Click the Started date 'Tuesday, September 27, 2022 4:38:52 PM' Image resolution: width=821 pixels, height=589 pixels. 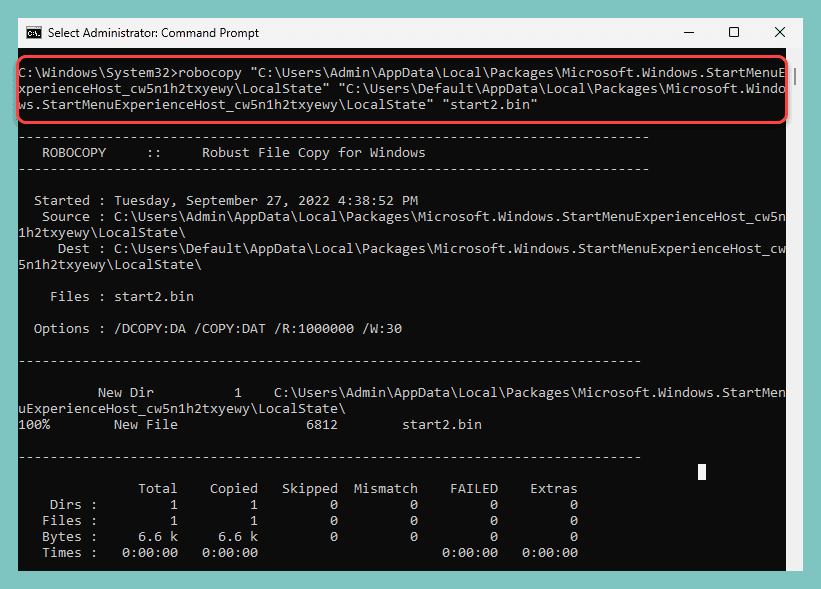266,201
